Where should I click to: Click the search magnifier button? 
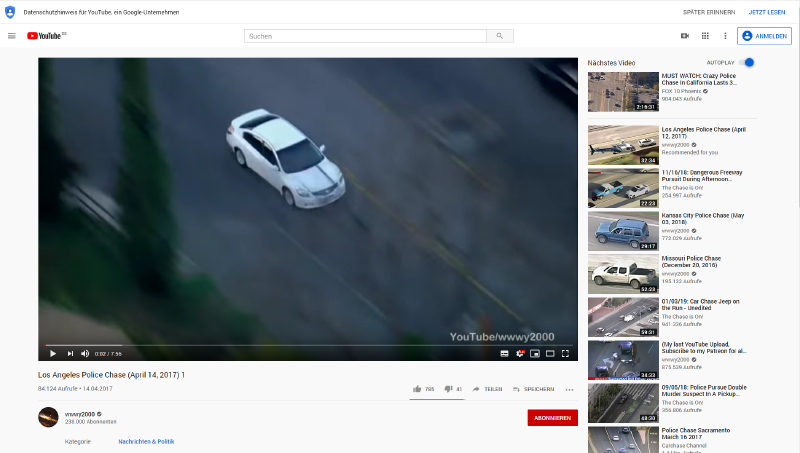(500, 36)
